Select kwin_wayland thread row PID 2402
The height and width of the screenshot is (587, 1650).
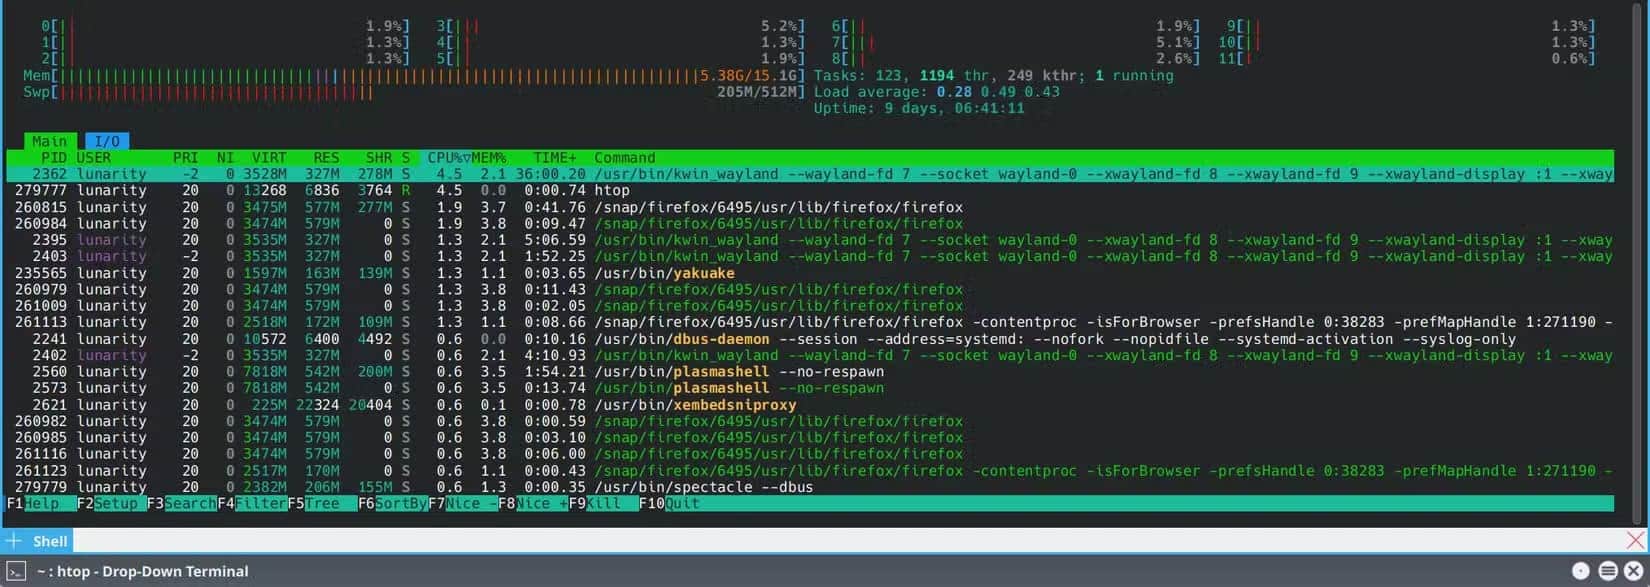click(810, 355)
